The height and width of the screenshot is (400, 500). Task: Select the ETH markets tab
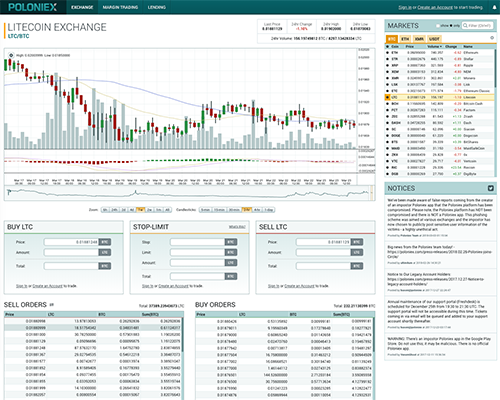point(405,39)
